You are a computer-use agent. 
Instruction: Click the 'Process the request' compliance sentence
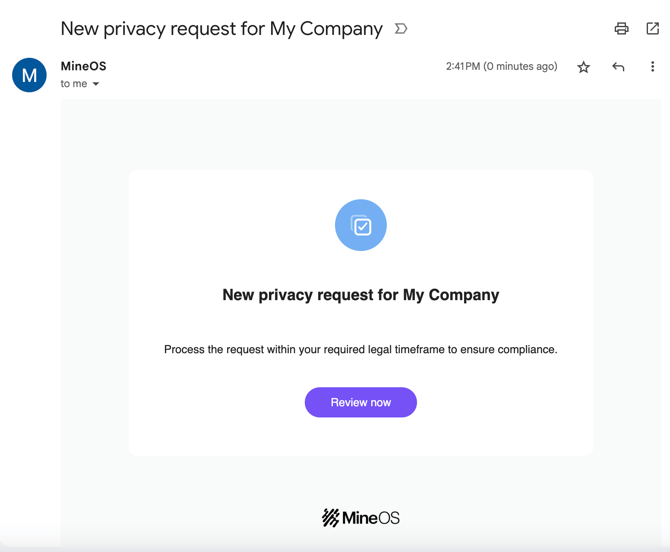(360, 349)
